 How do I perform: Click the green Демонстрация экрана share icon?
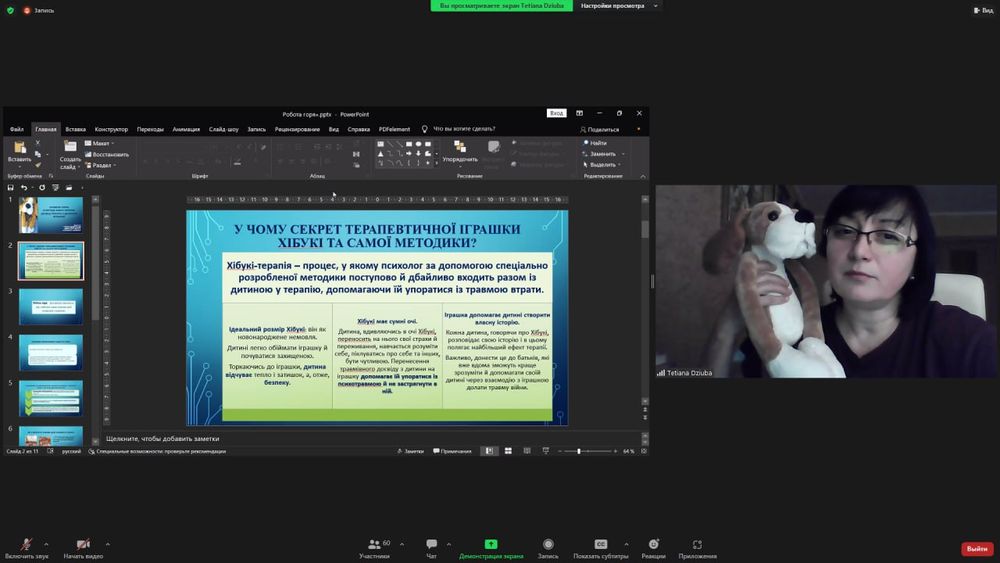(x=491, y=544)
